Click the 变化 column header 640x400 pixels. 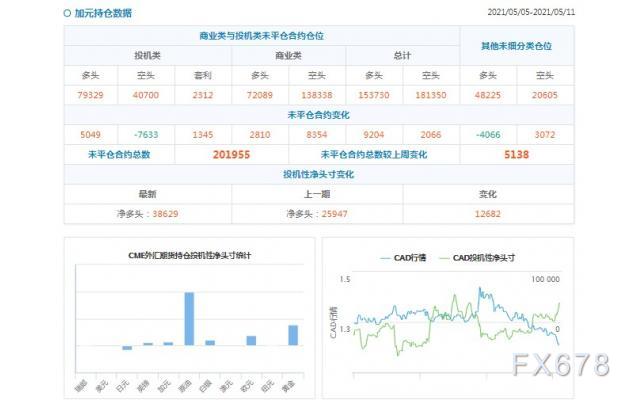pyautogui.click(x=488, y=194)
